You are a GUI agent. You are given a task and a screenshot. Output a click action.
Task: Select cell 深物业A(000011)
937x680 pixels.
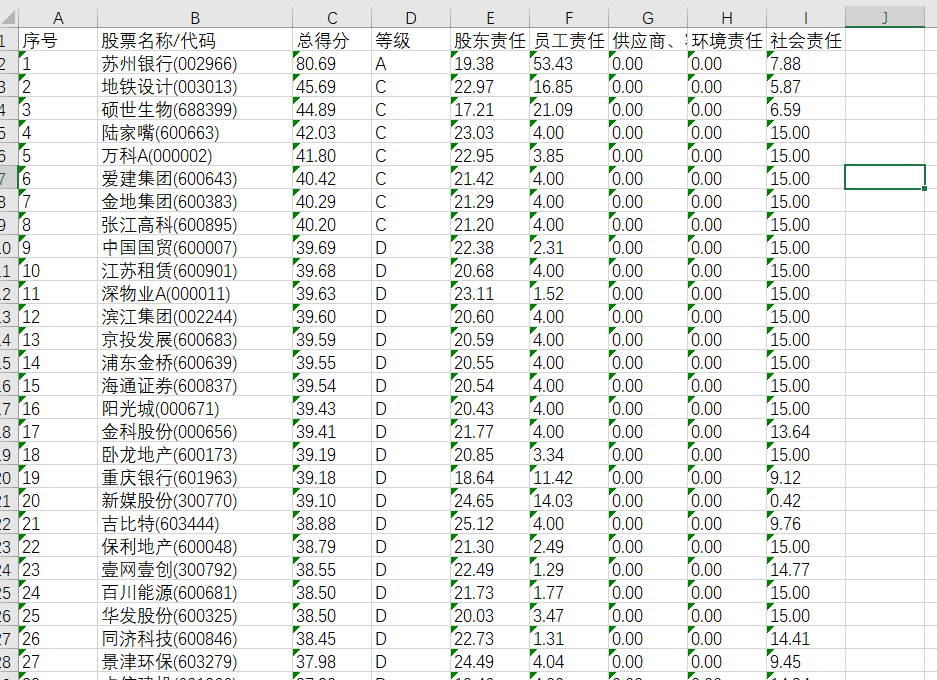click(x=195, y=293)
